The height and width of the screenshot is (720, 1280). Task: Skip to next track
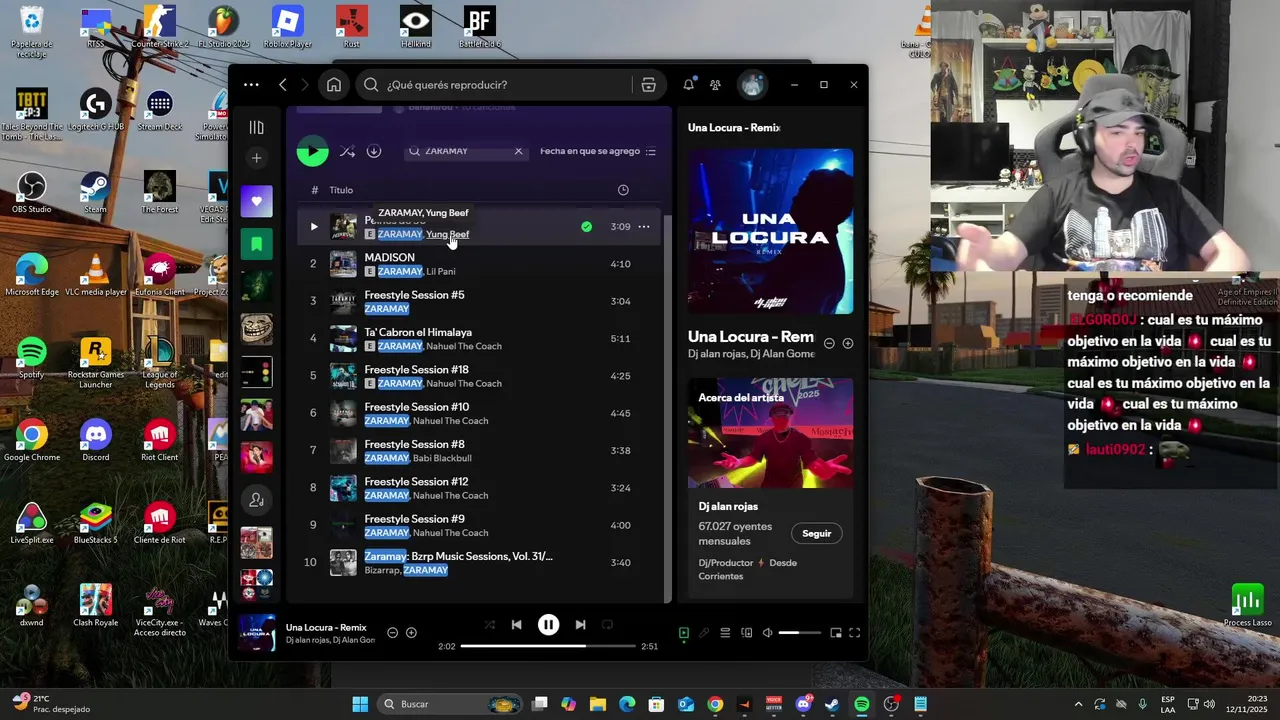tap(580, 625)
